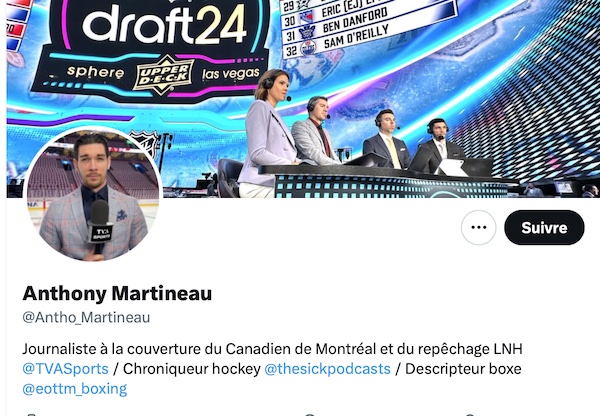600x416 pixels.
Task: Click the Maple Leafs logo beside pick 31
Action: (x=307, y=32)
